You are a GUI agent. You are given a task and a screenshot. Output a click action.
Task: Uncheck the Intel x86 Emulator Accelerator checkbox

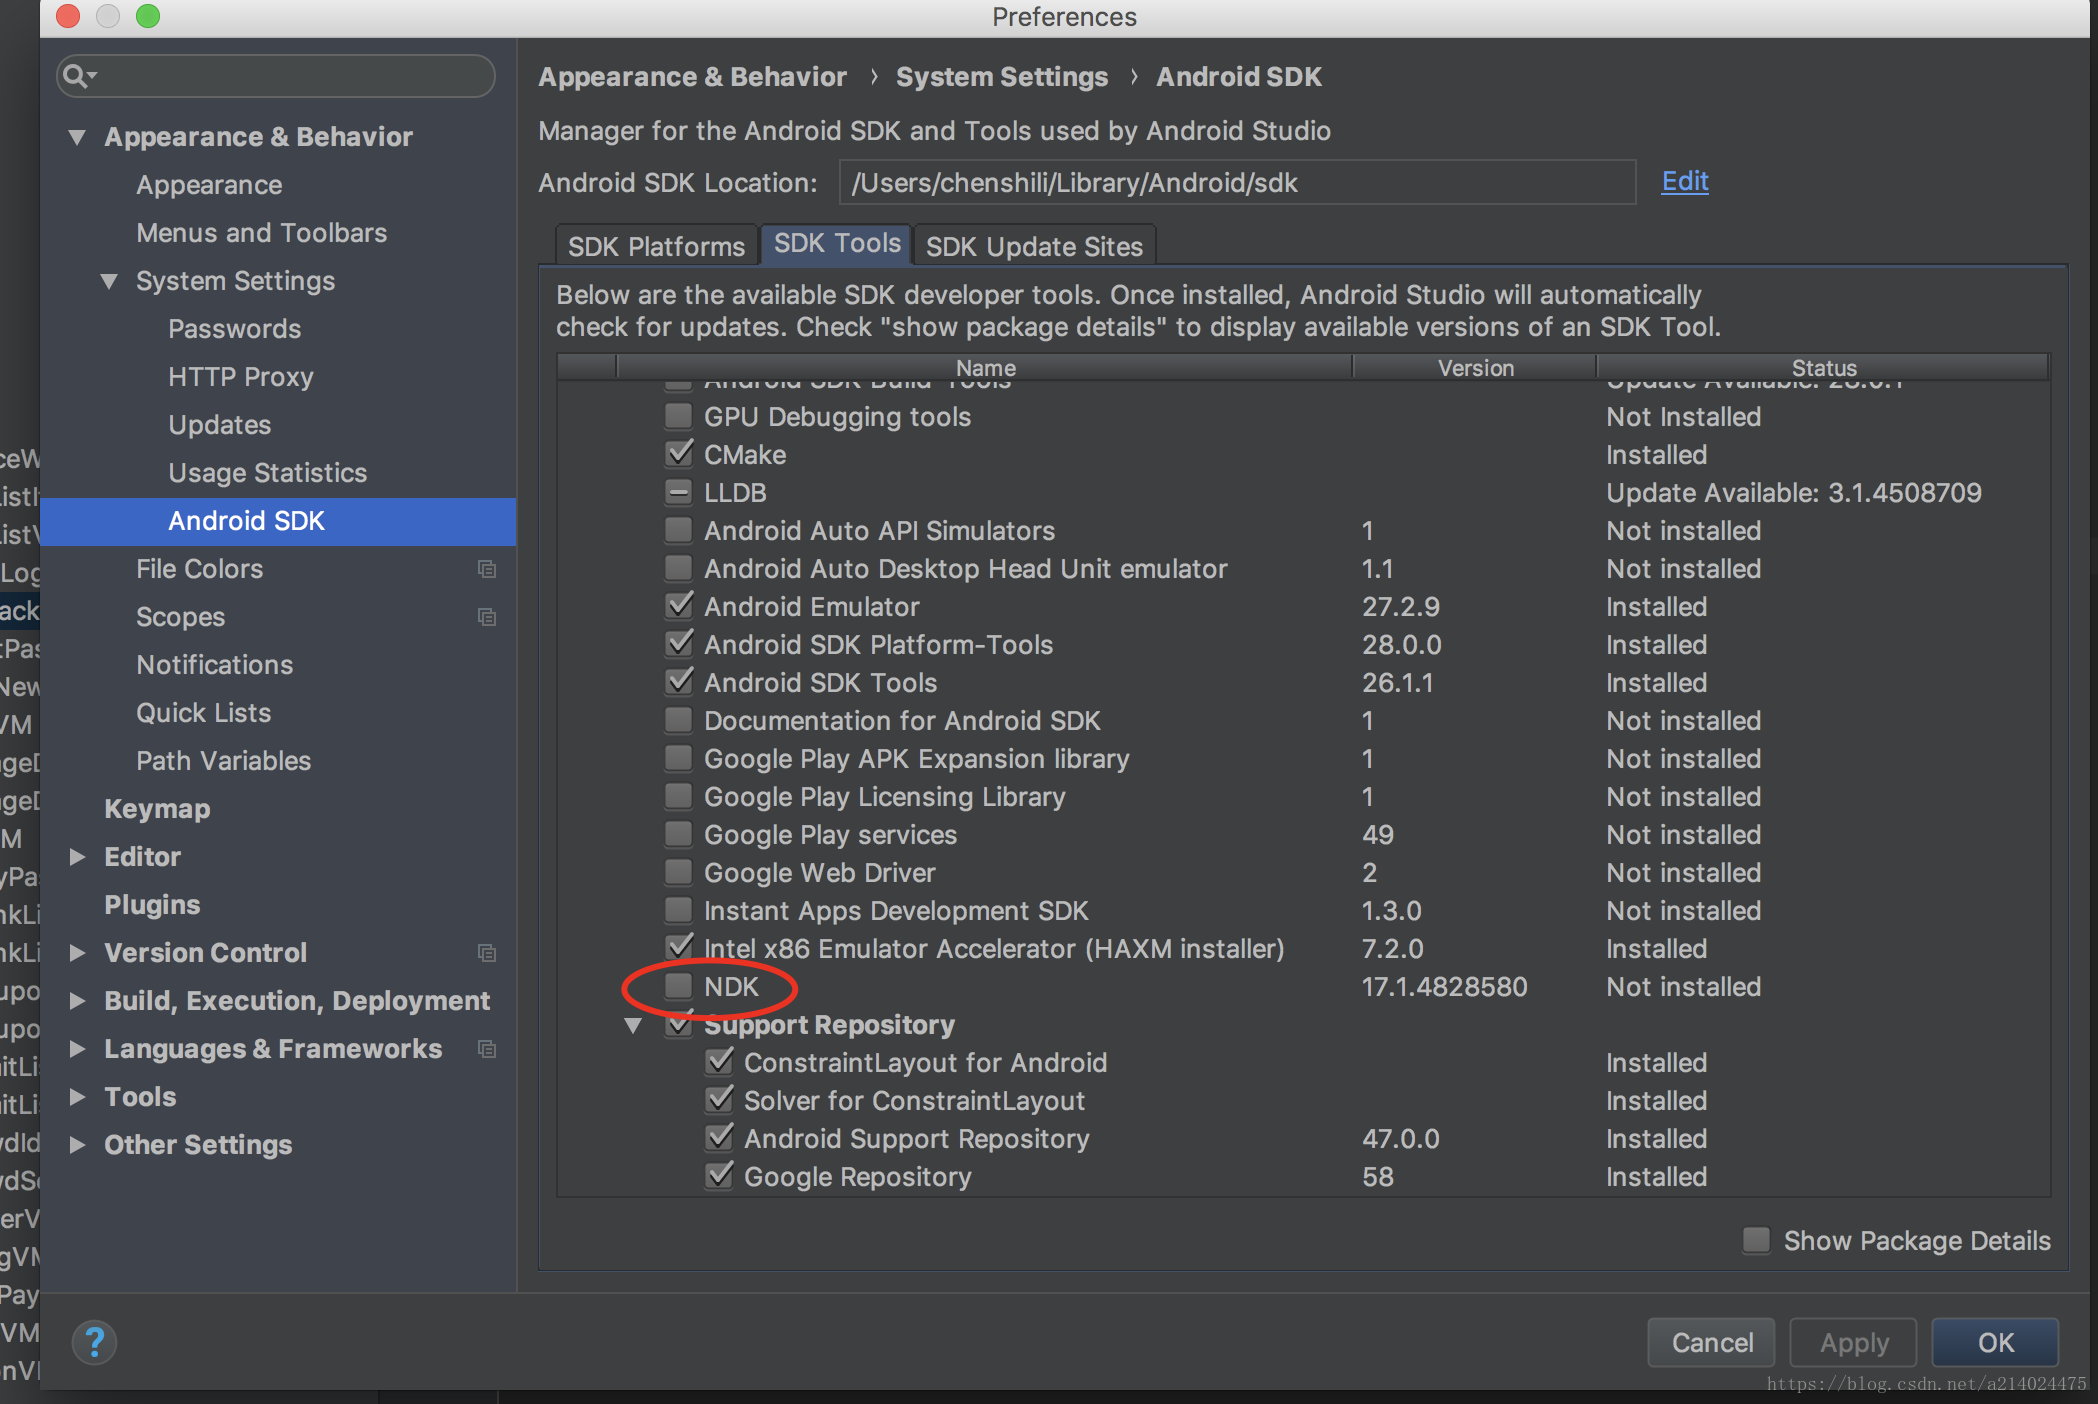(679, 948)
